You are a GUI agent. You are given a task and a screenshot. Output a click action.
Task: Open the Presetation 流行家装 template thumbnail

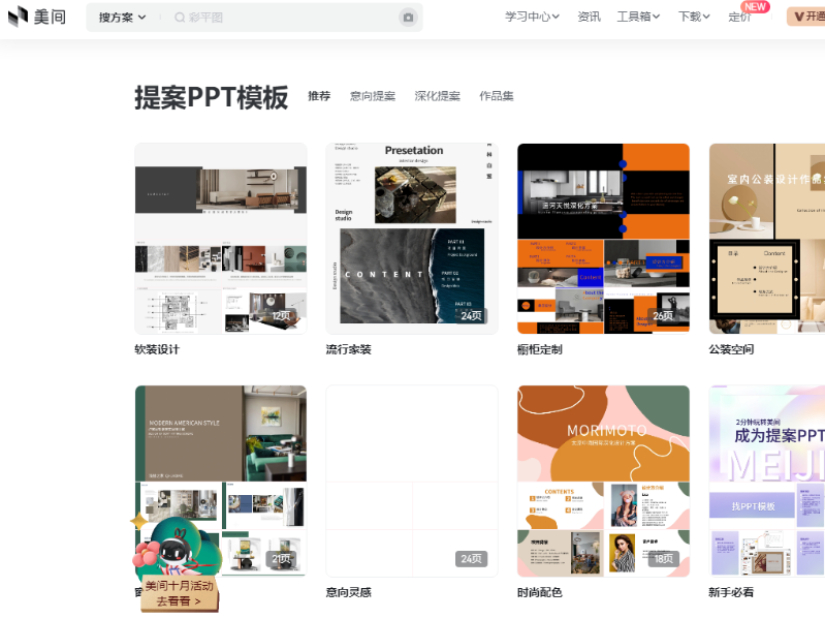(412, 238)
